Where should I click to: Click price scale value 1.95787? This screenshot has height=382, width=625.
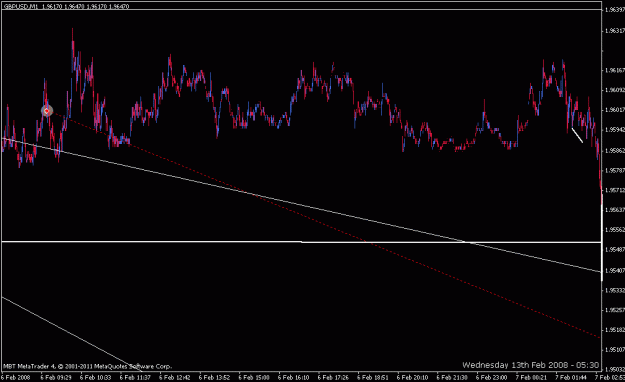tap(614, 171)
